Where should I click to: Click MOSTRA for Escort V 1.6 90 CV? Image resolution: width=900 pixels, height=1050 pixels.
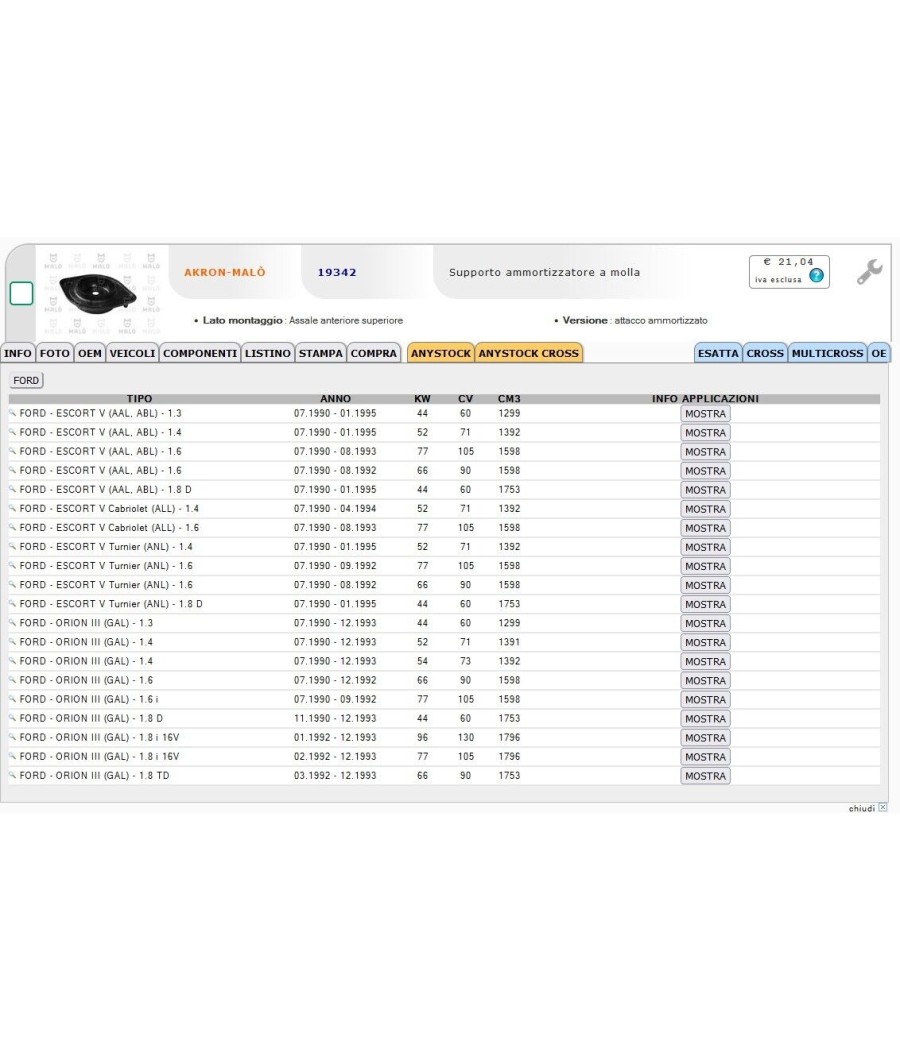705,471
